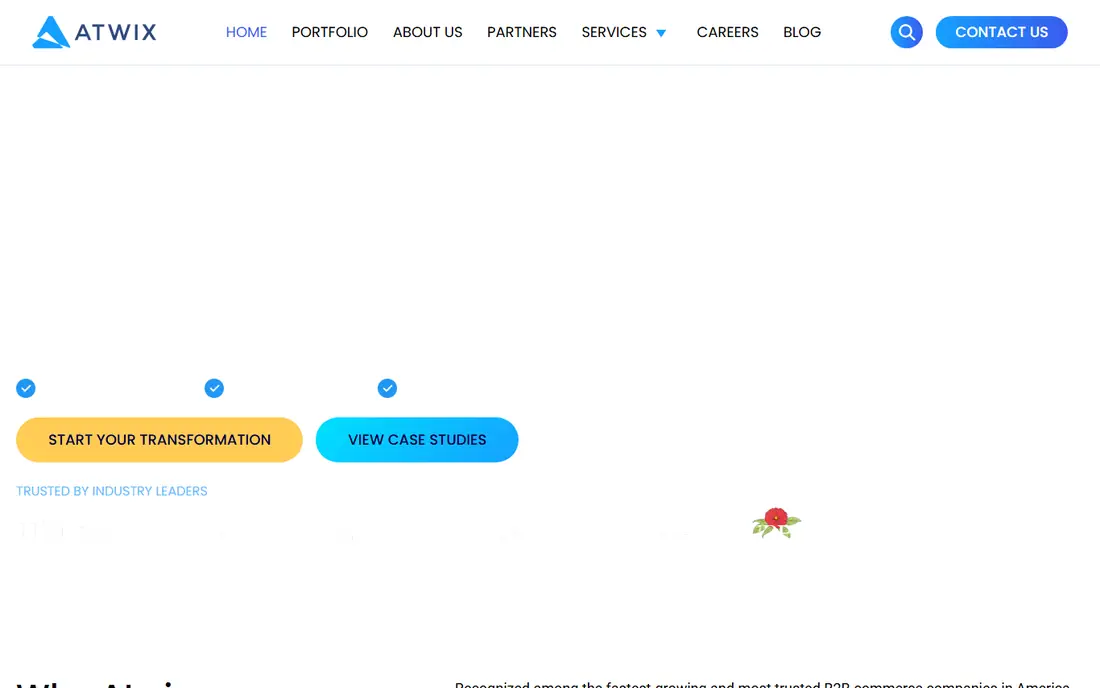Click Start Your Transformation button
The image size is (1100, 688).
159,440
